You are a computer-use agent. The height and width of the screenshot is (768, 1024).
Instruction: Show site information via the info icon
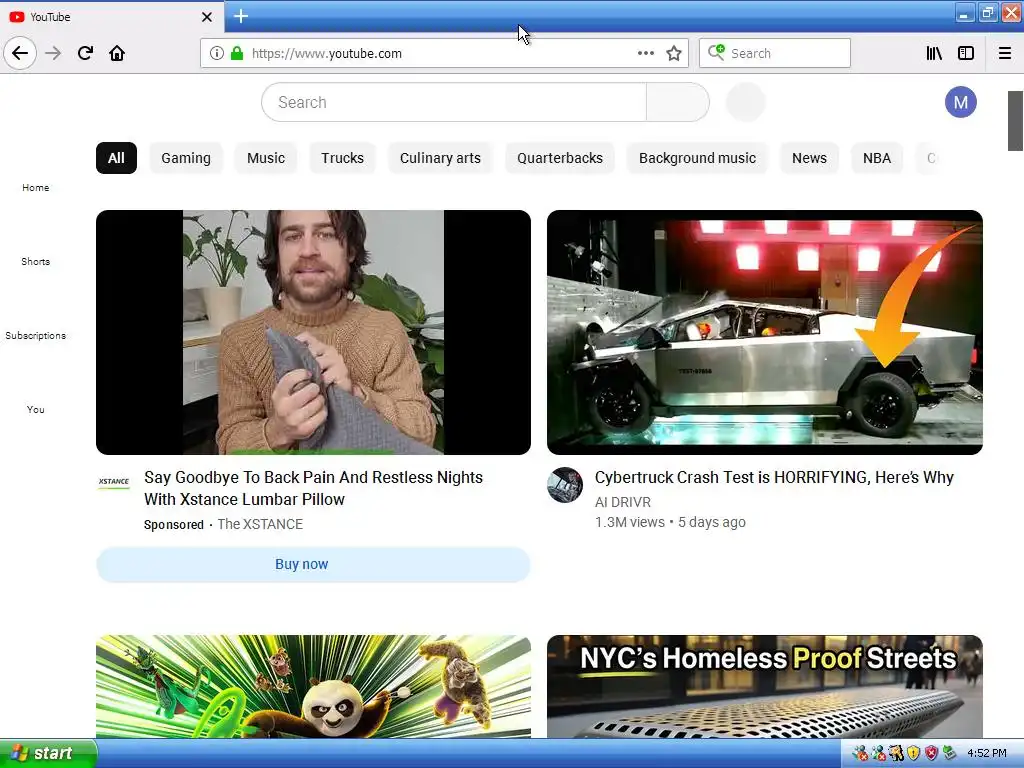217,53
